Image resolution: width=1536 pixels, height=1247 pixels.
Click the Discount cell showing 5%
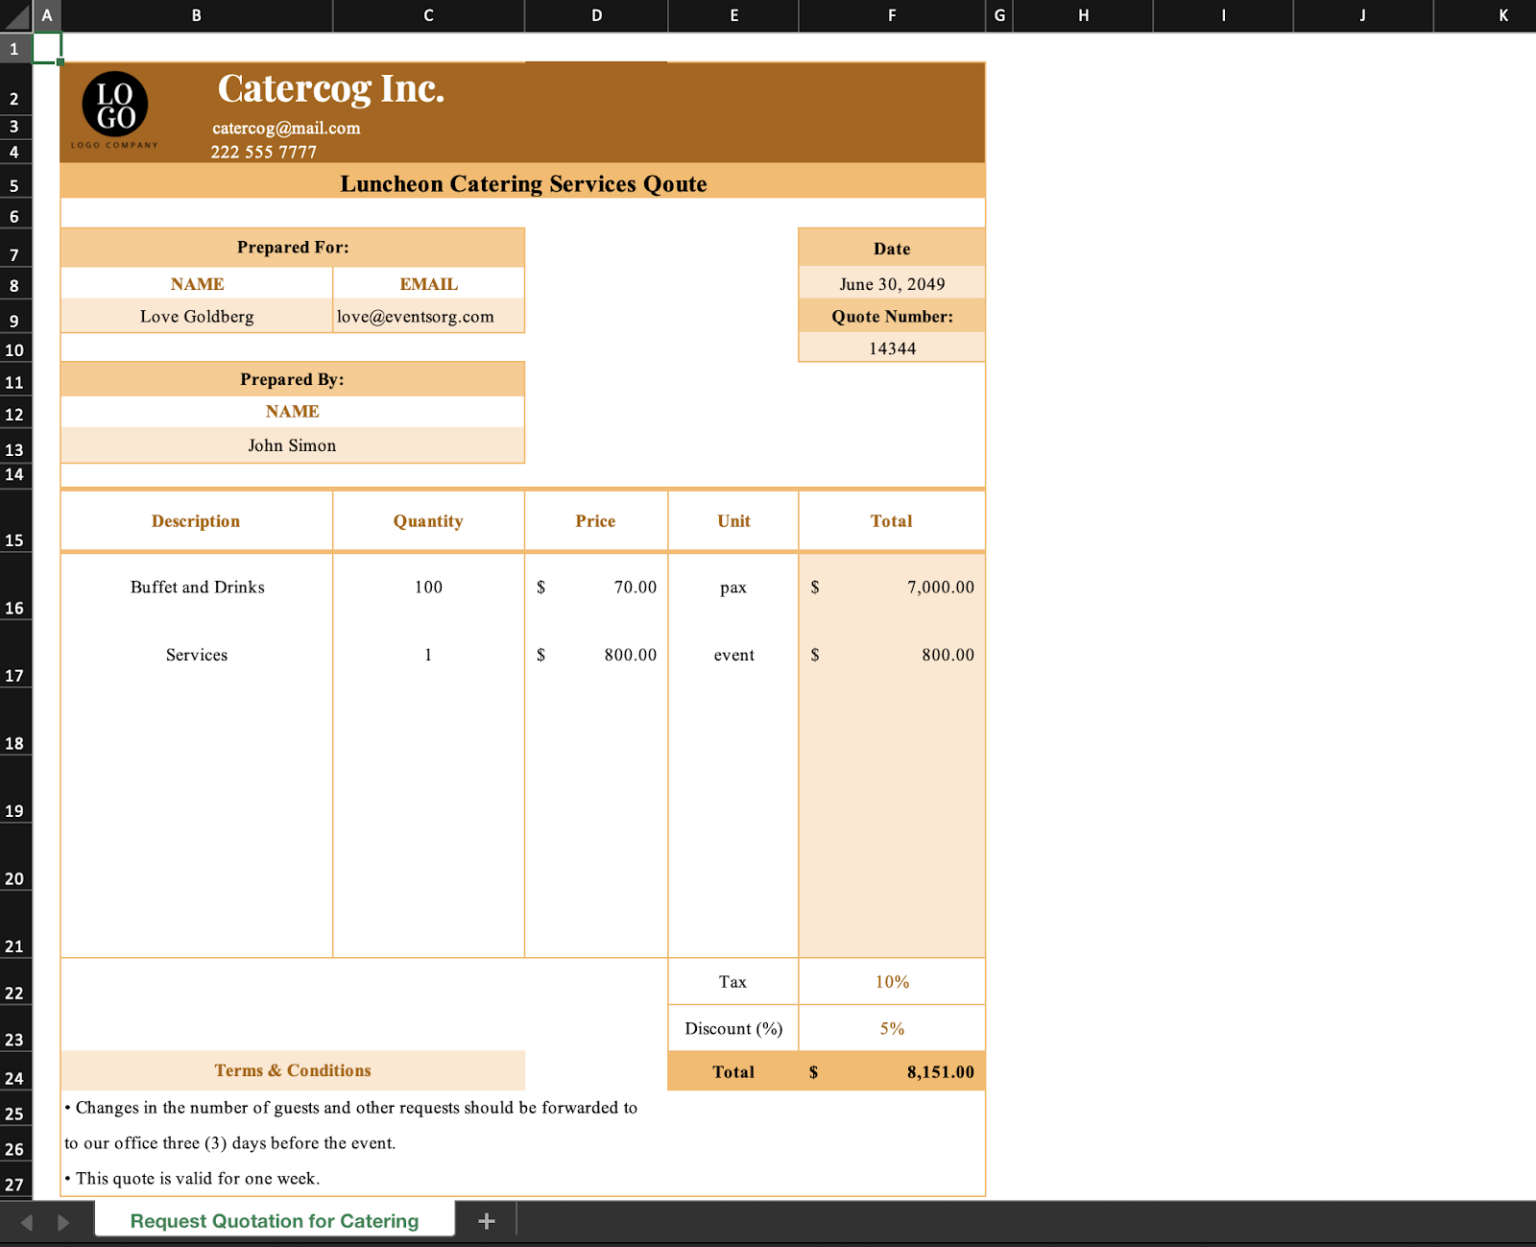pos(890,1028)
